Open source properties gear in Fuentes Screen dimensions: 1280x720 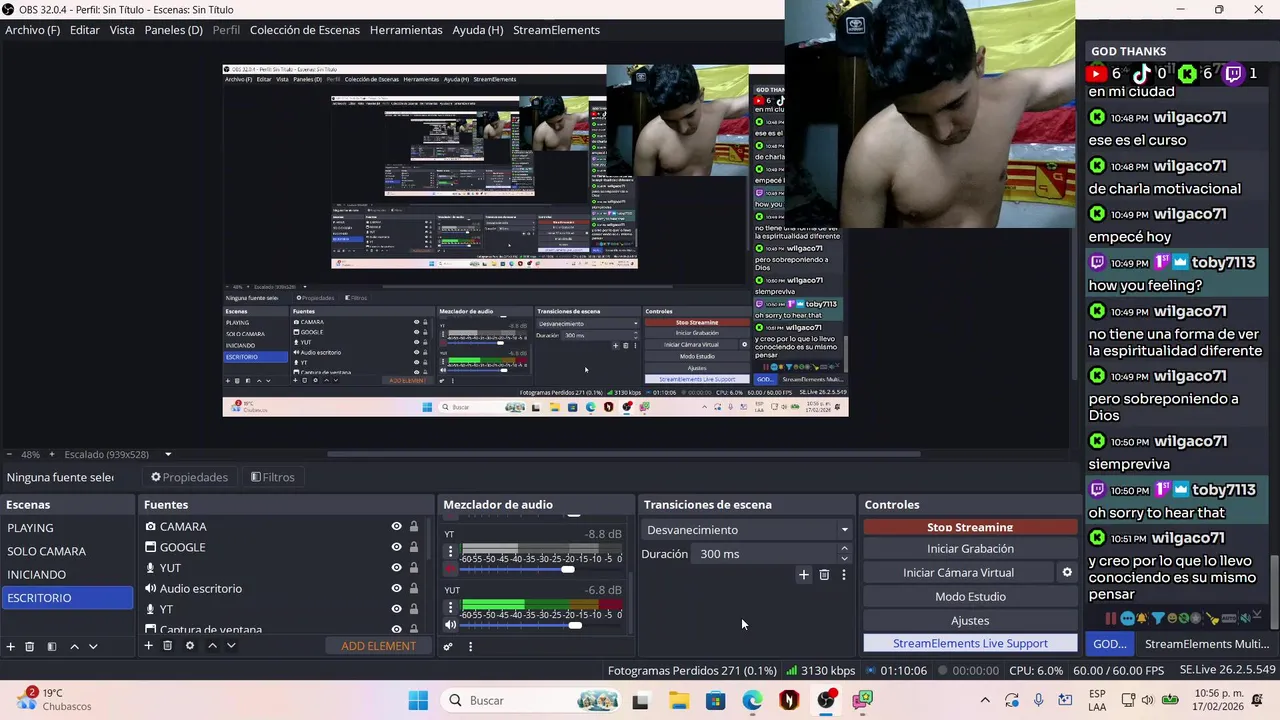(x=190, y=646)
